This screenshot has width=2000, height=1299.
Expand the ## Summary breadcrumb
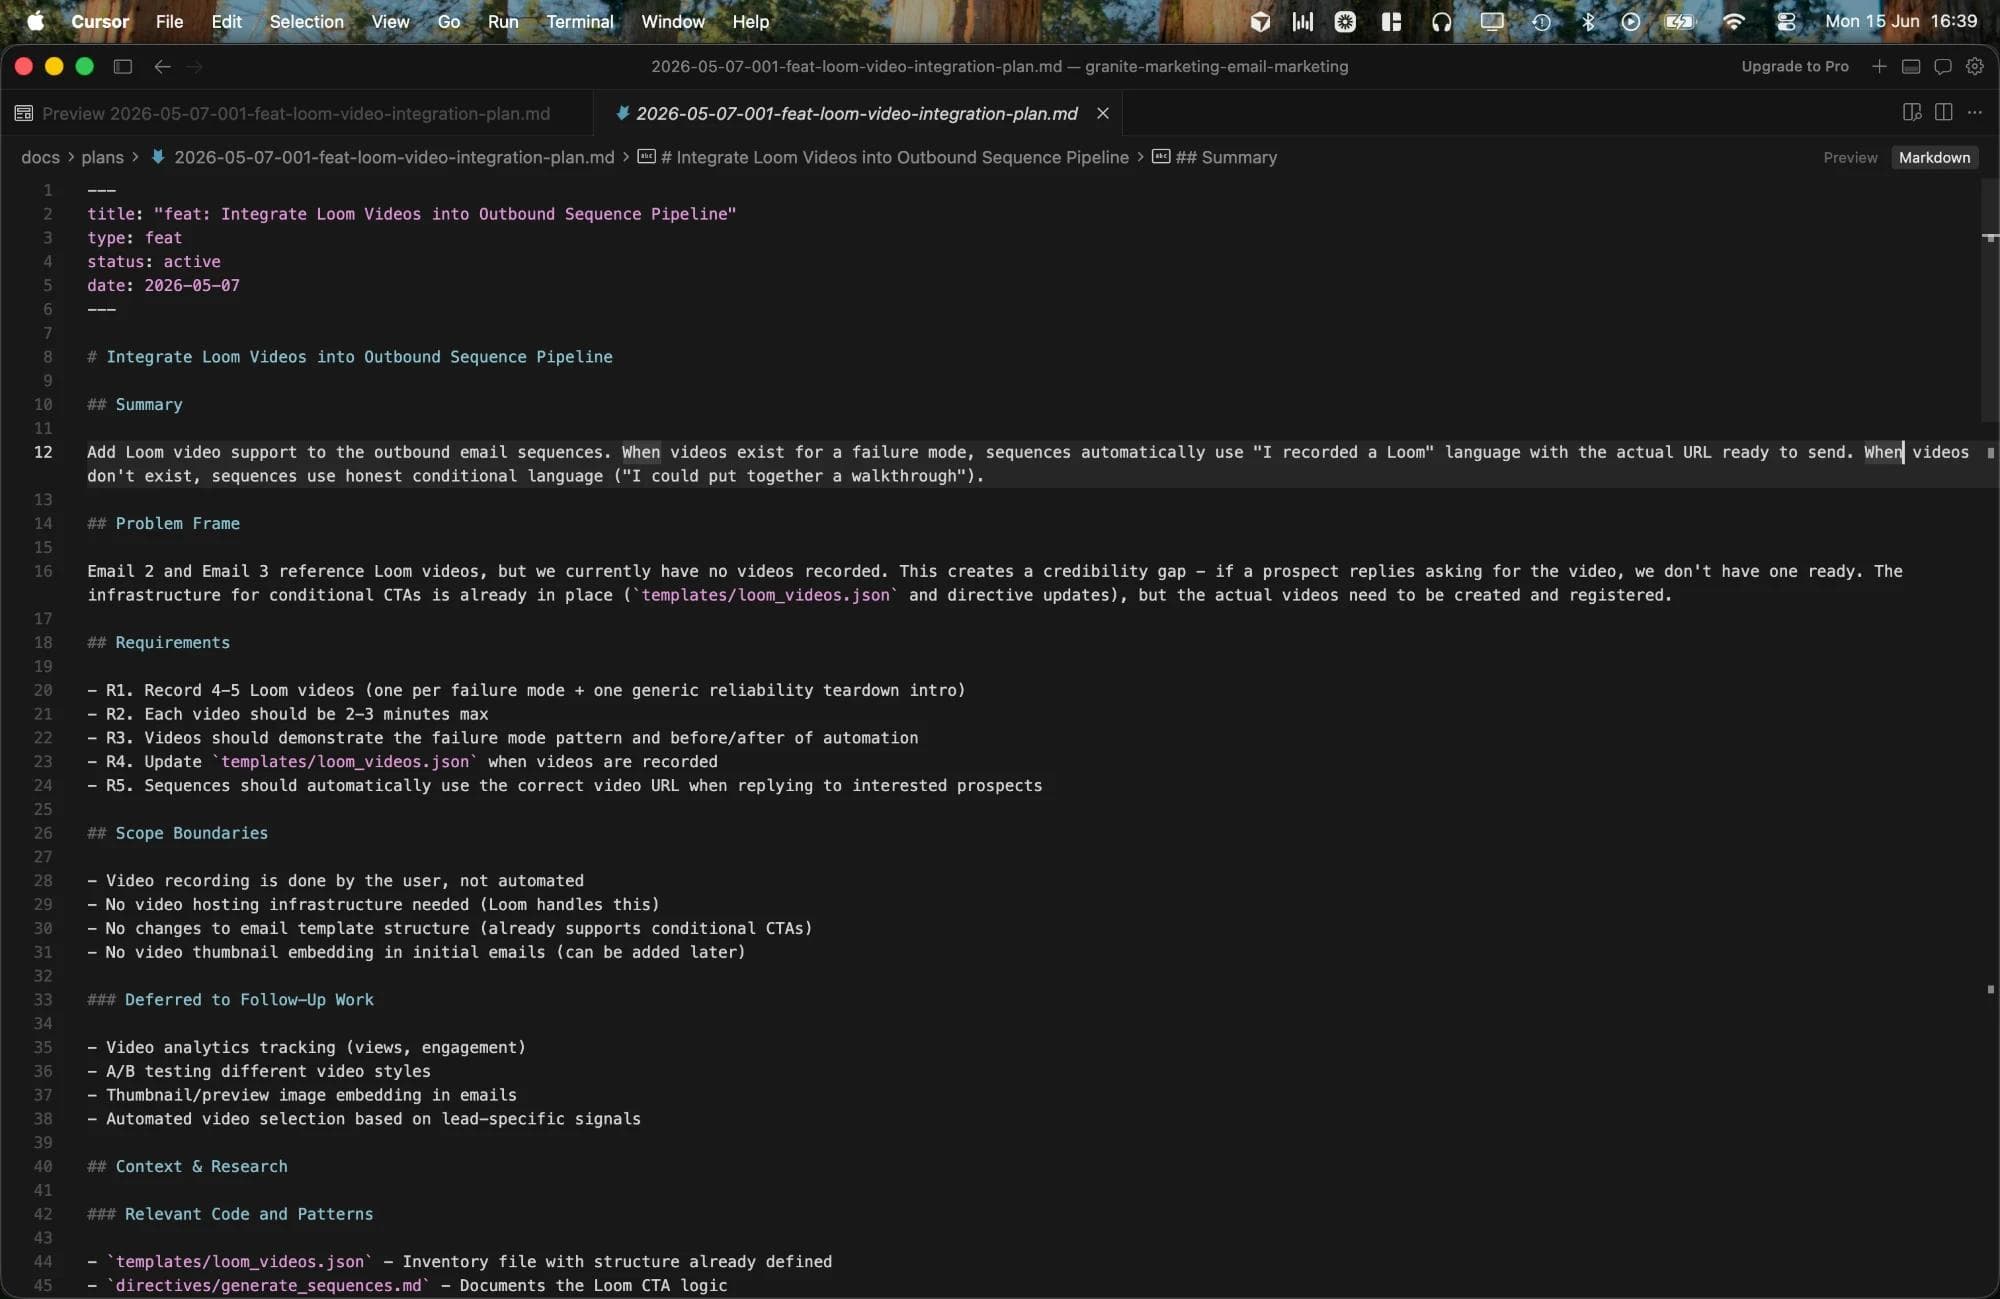1225,157
